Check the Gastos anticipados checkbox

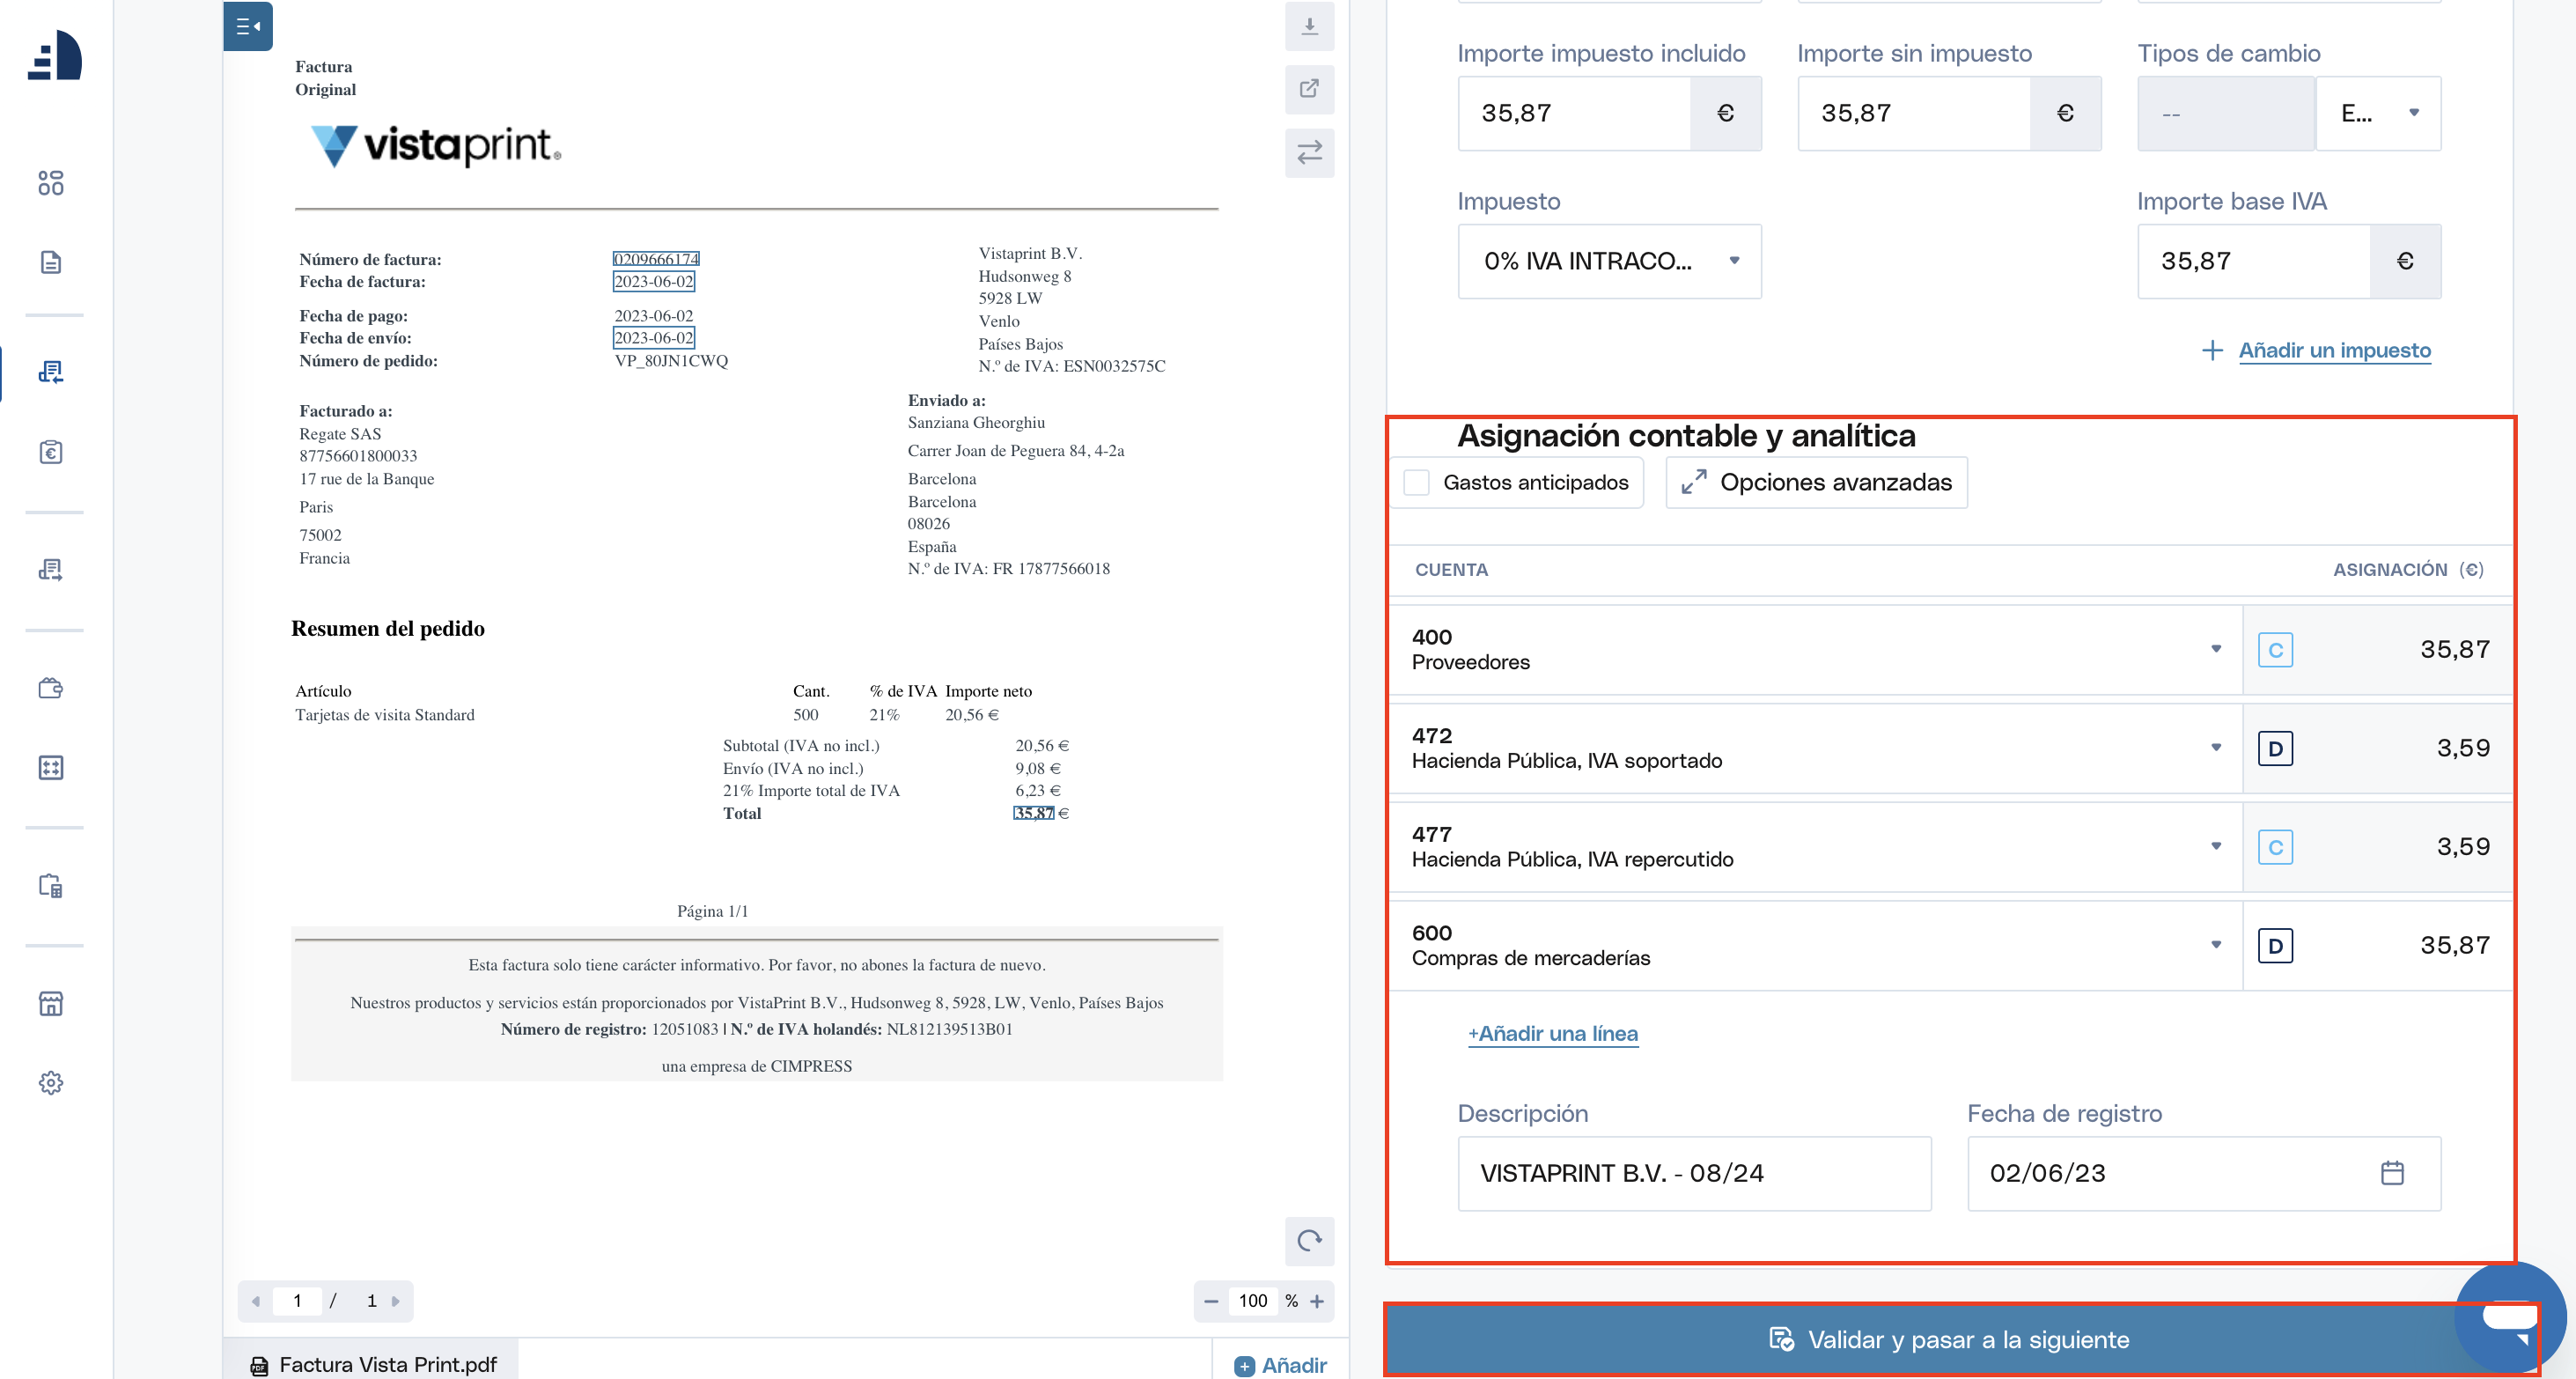click(x=1416, y=483)
